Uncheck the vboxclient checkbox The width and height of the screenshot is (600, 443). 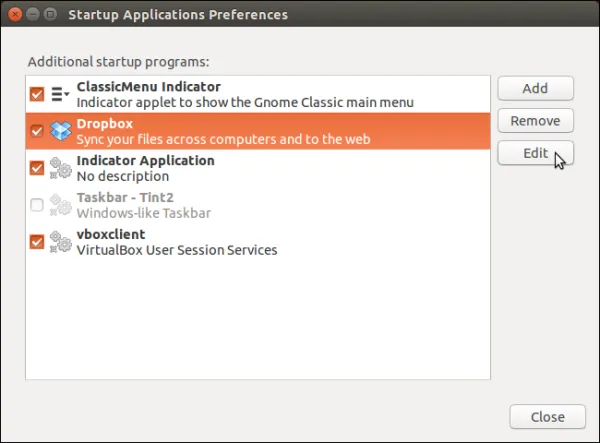[37, 242]
